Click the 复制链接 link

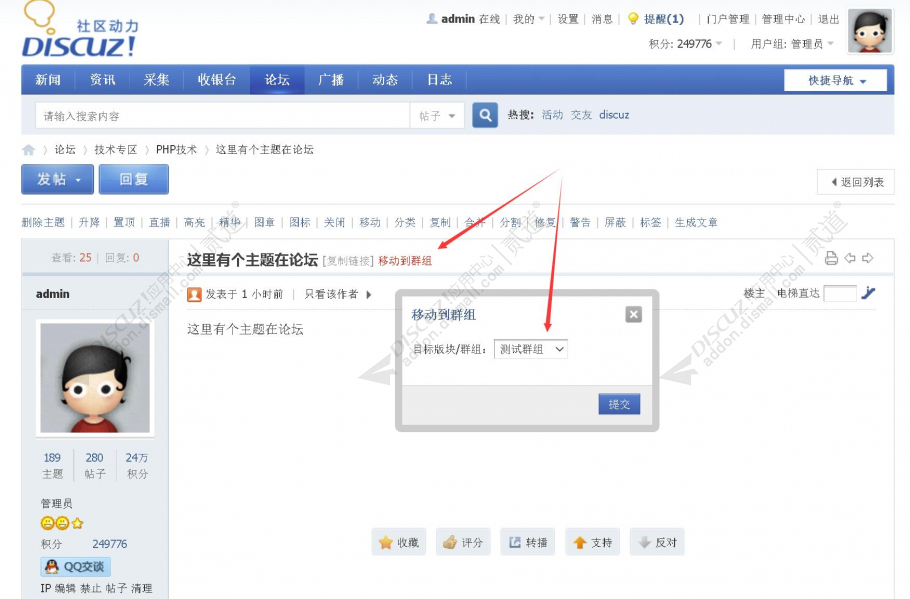coord(348,261)
